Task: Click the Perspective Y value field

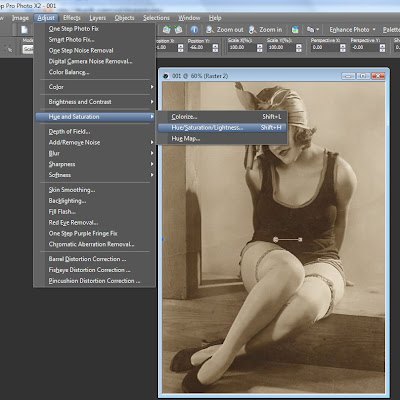Action: [365, 48]
